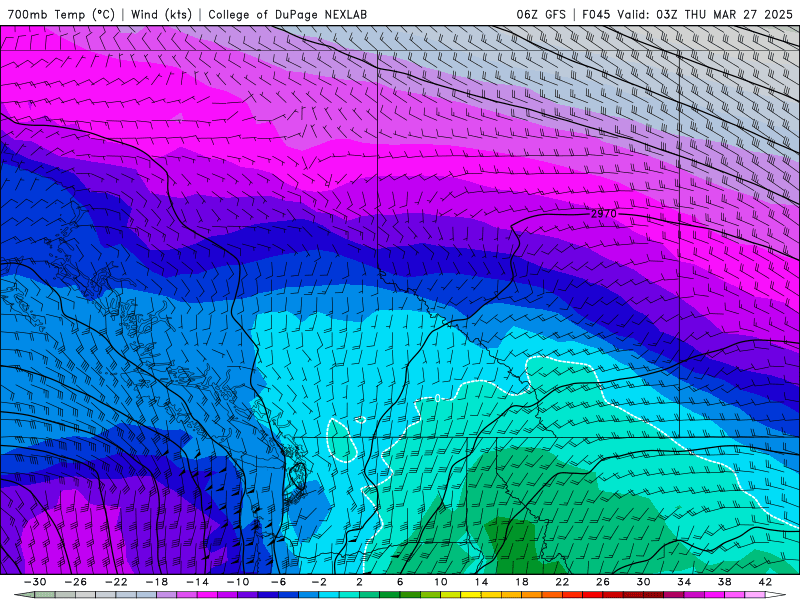Image resolution: width=800 pixels, height=600 pixels.
Task: Click the "14" colorbar tick label
Action: coord(481,582)
